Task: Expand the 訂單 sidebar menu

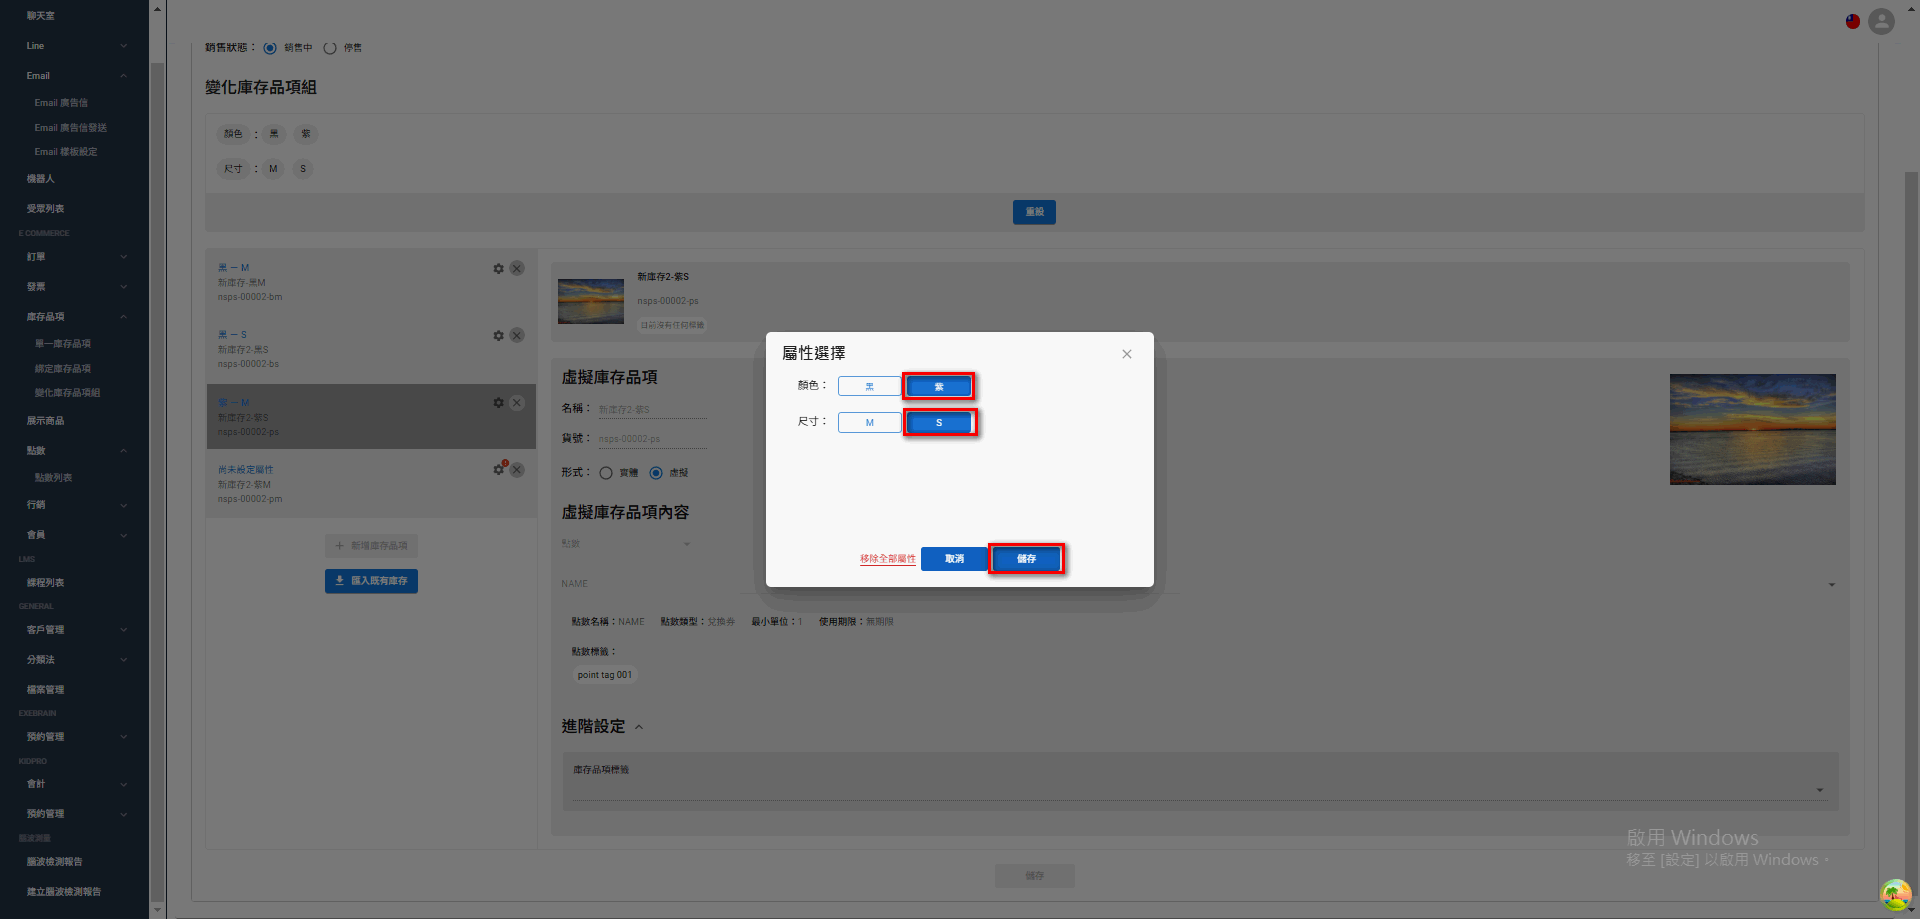Action: click(75, 257)
